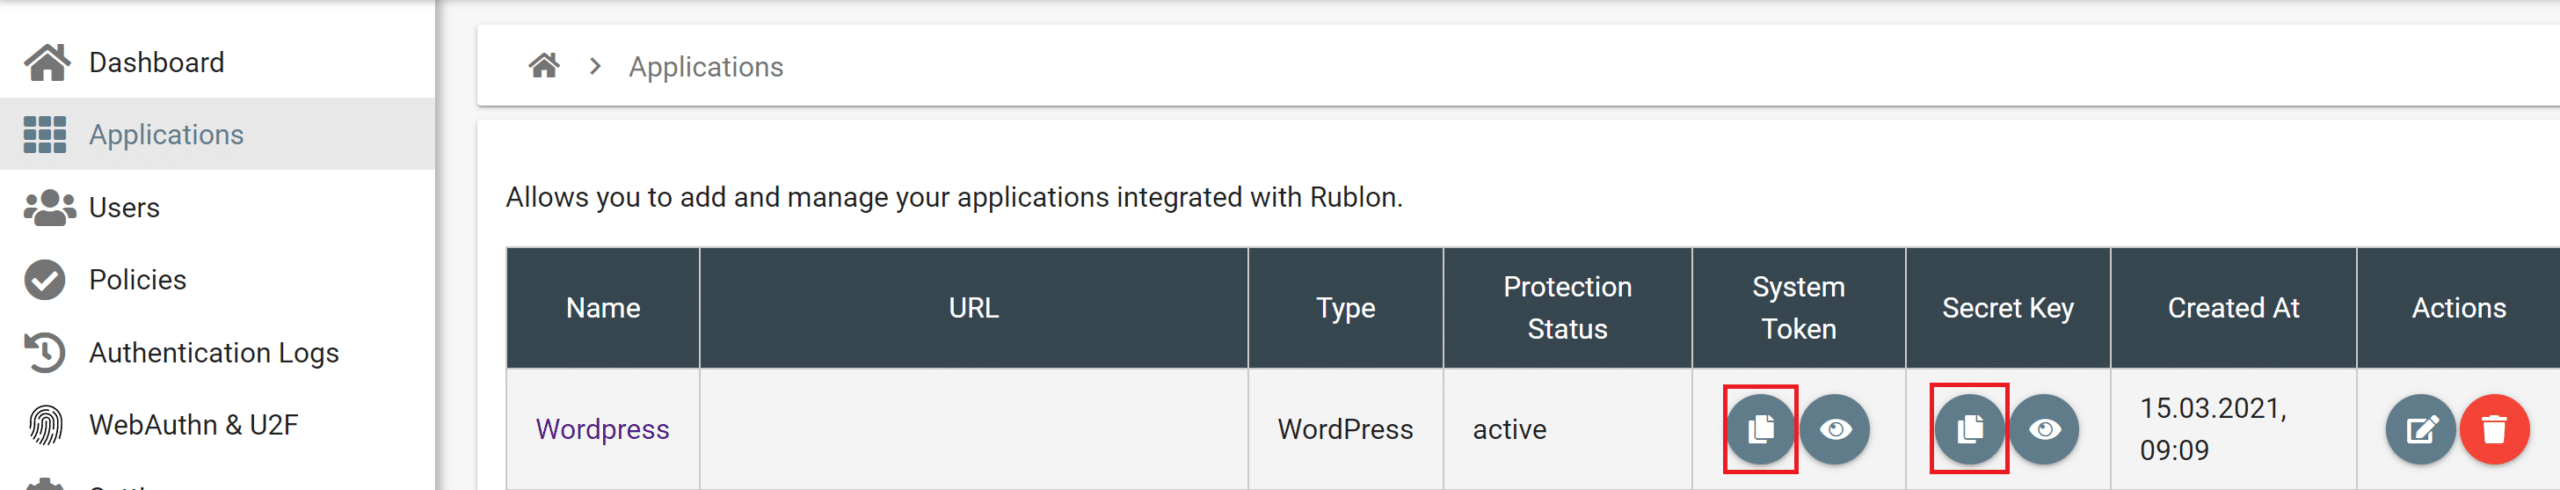
Task: Click the Applications breadcrumb text
Action: click(706, 67)
